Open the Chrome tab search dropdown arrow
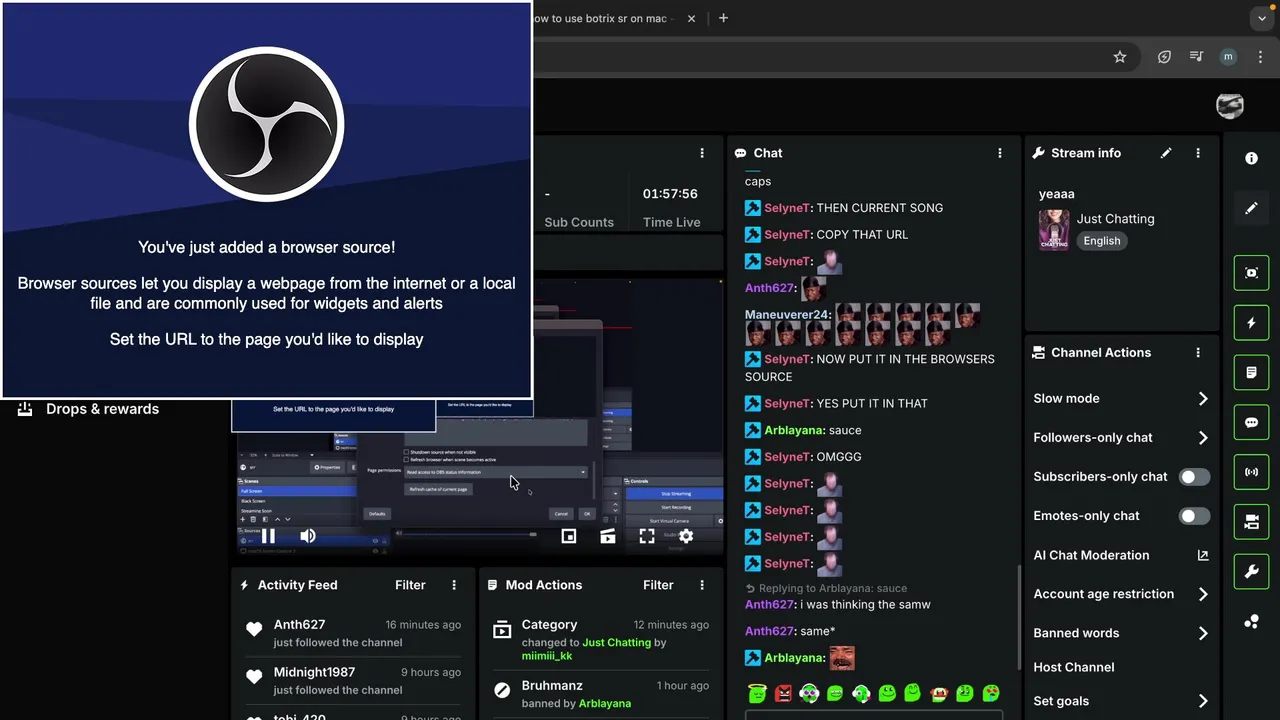 1262,18
